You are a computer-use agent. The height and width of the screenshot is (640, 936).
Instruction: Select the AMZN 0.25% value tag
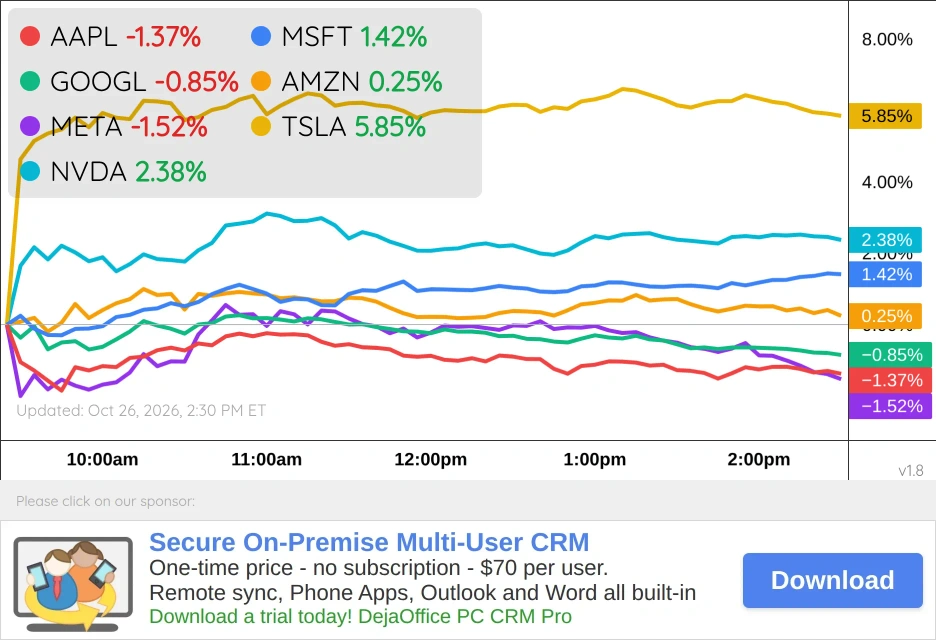pos(886,316)
